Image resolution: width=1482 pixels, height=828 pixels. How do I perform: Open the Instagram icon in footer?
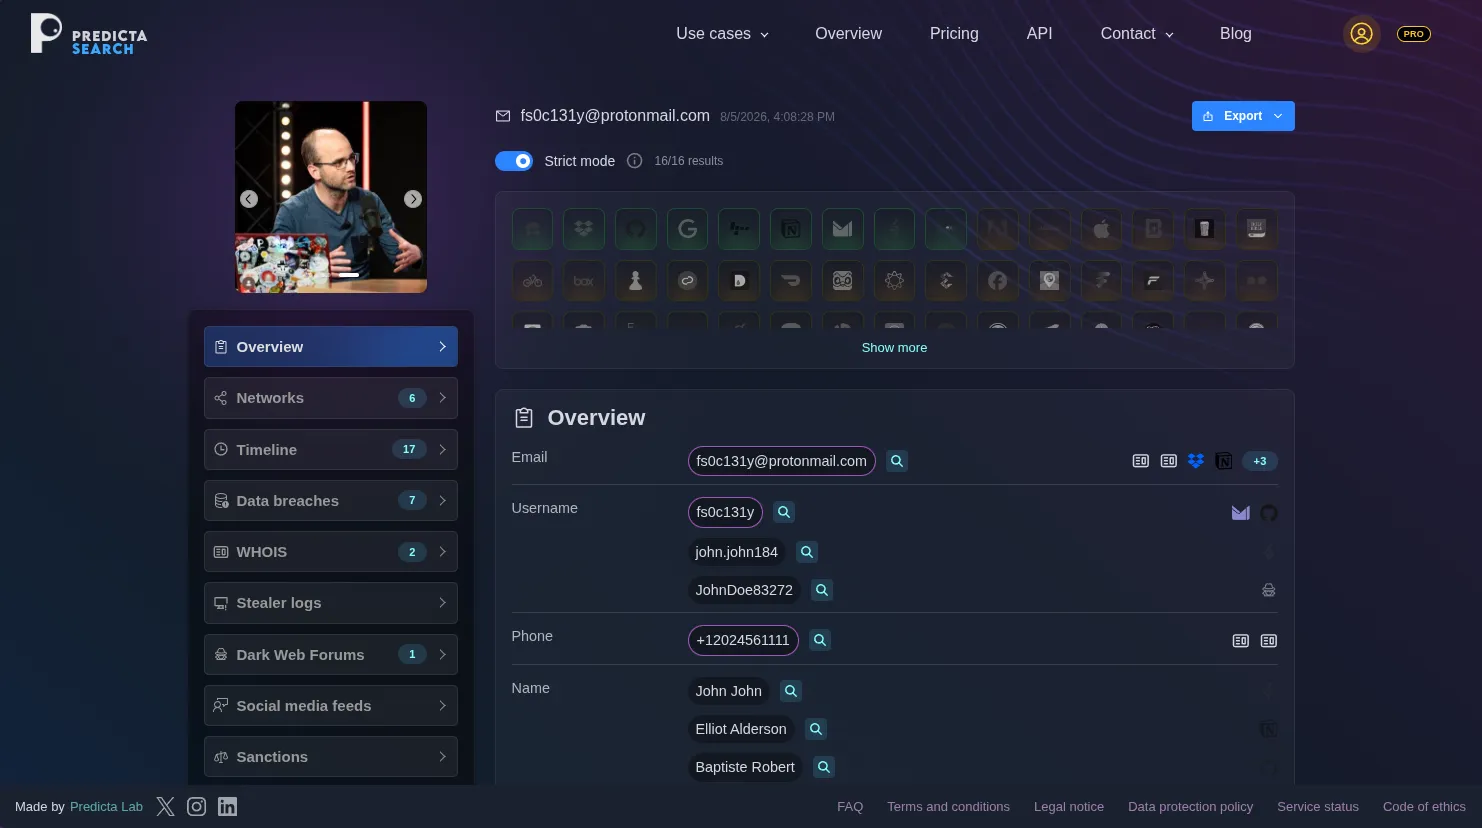197,807
